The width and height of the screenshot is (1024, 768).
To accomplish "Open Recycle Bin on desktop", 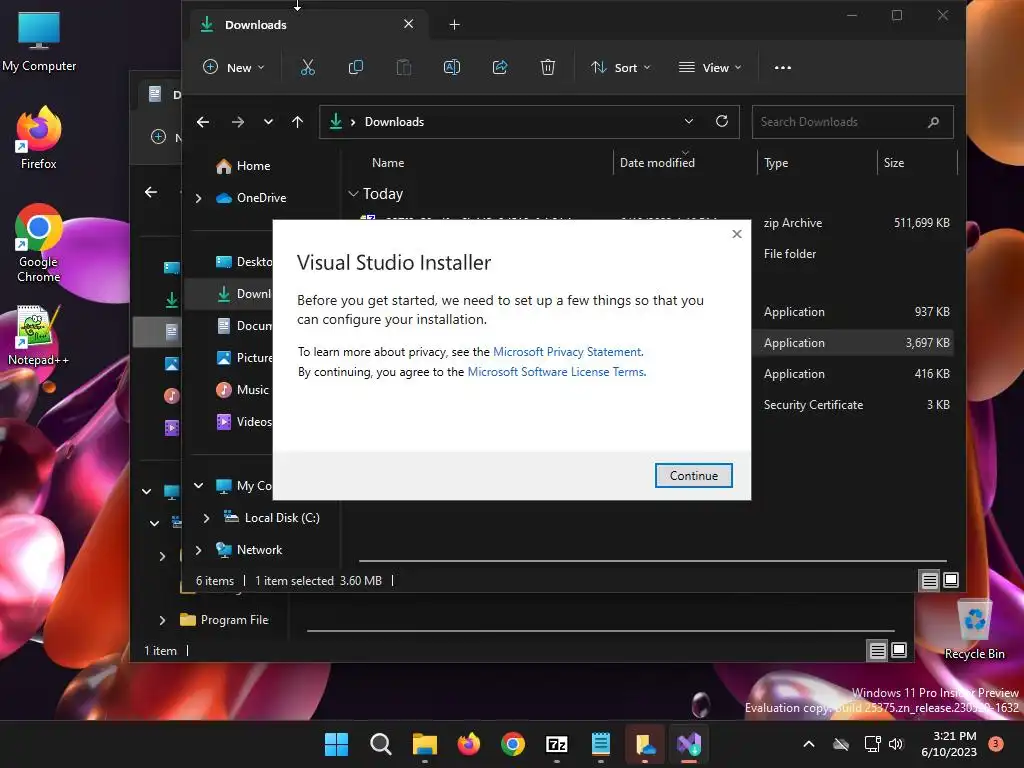I will click(974, 630).
